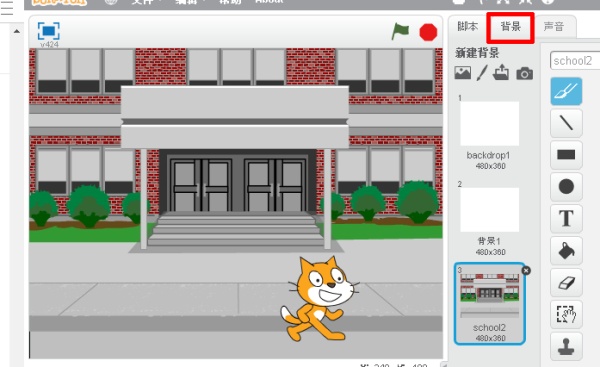Upload backdrop from file icon
Viewport: 600px width, 367px height.
click(x=501, y=72)
